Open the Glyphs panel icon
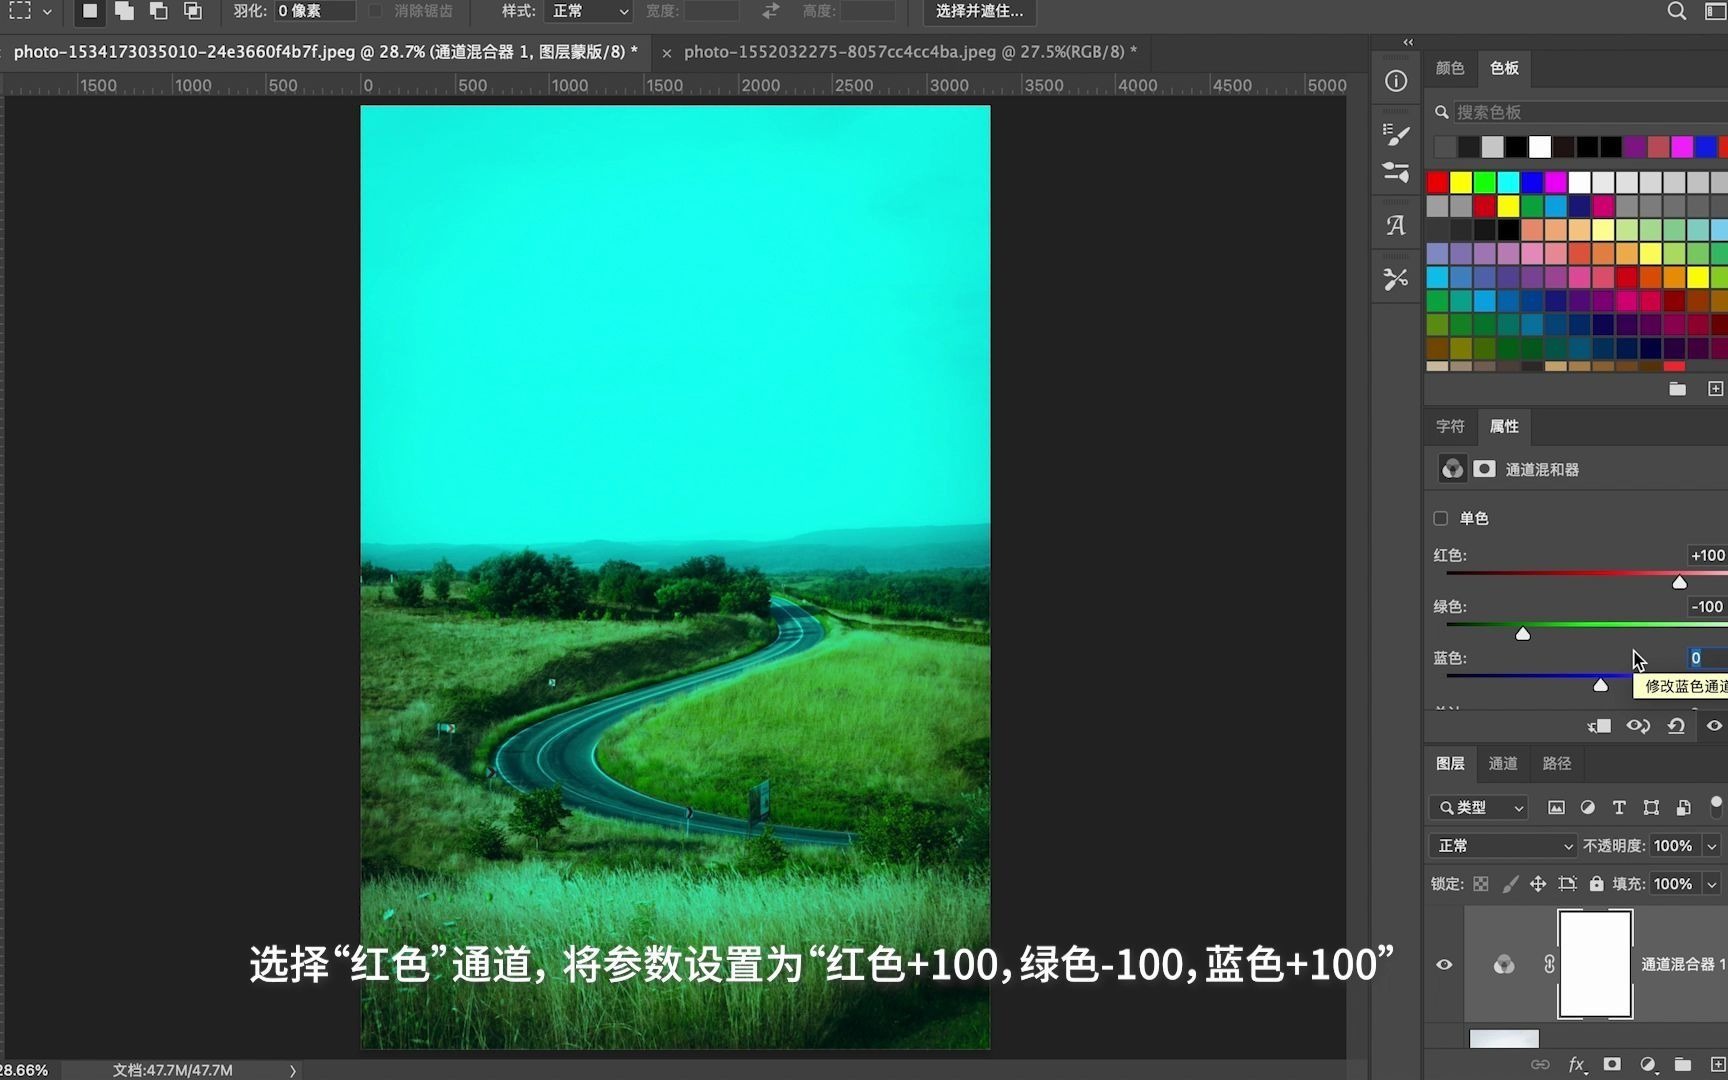Viewport: 1728px width, 1080px height. (1396, 225)
